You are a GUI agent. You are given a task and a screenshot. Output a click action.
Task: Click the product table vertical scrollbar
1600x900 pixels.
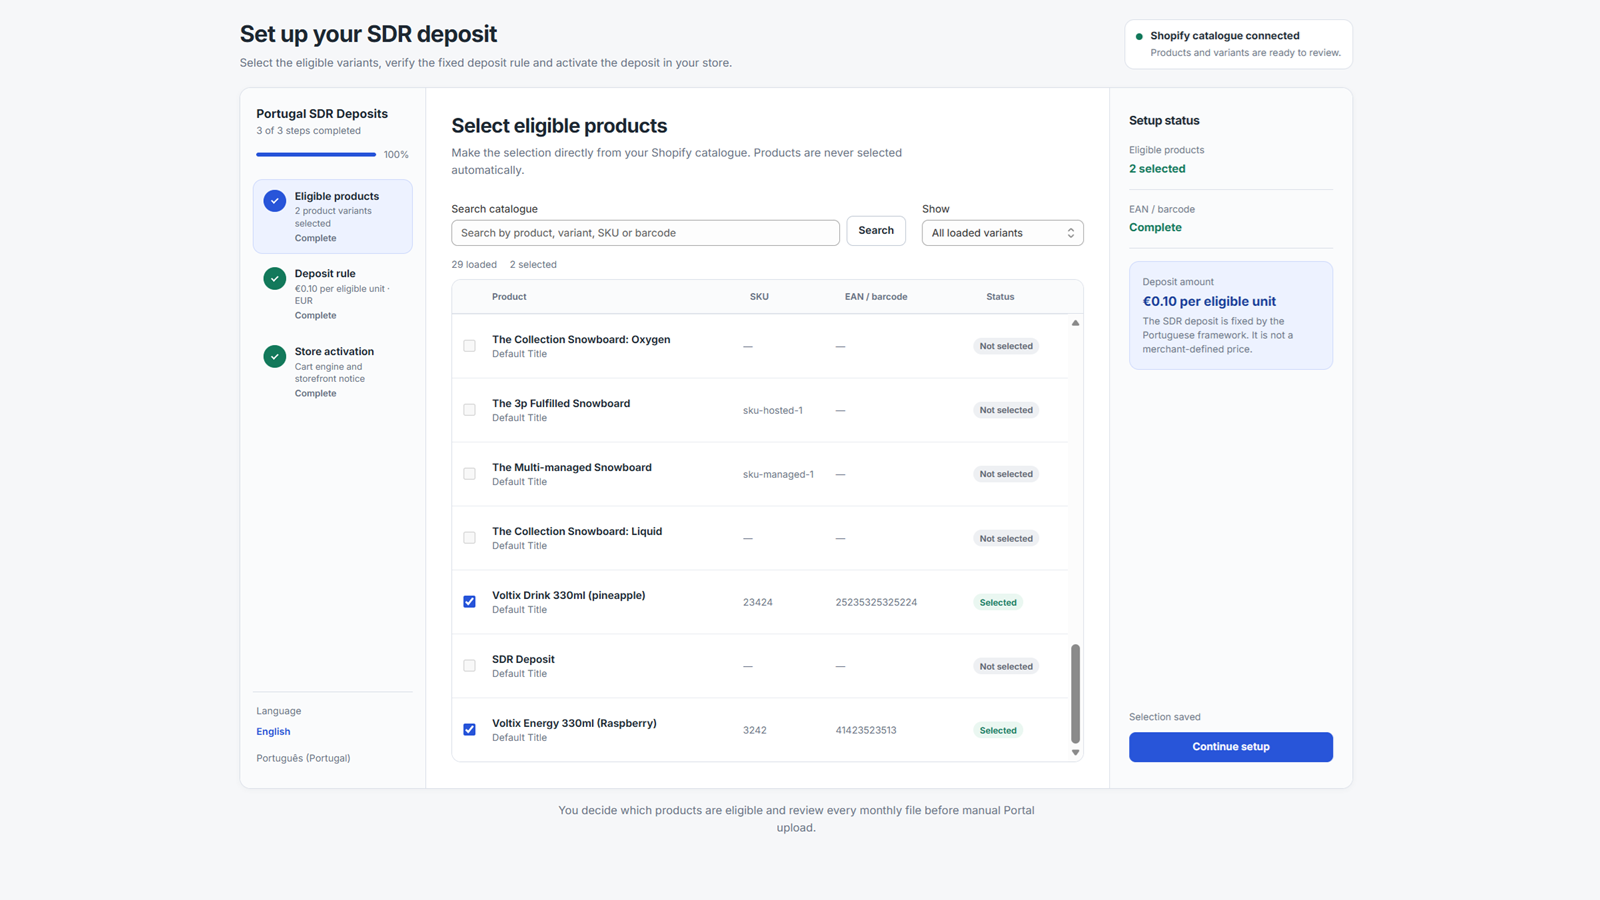1076,693
